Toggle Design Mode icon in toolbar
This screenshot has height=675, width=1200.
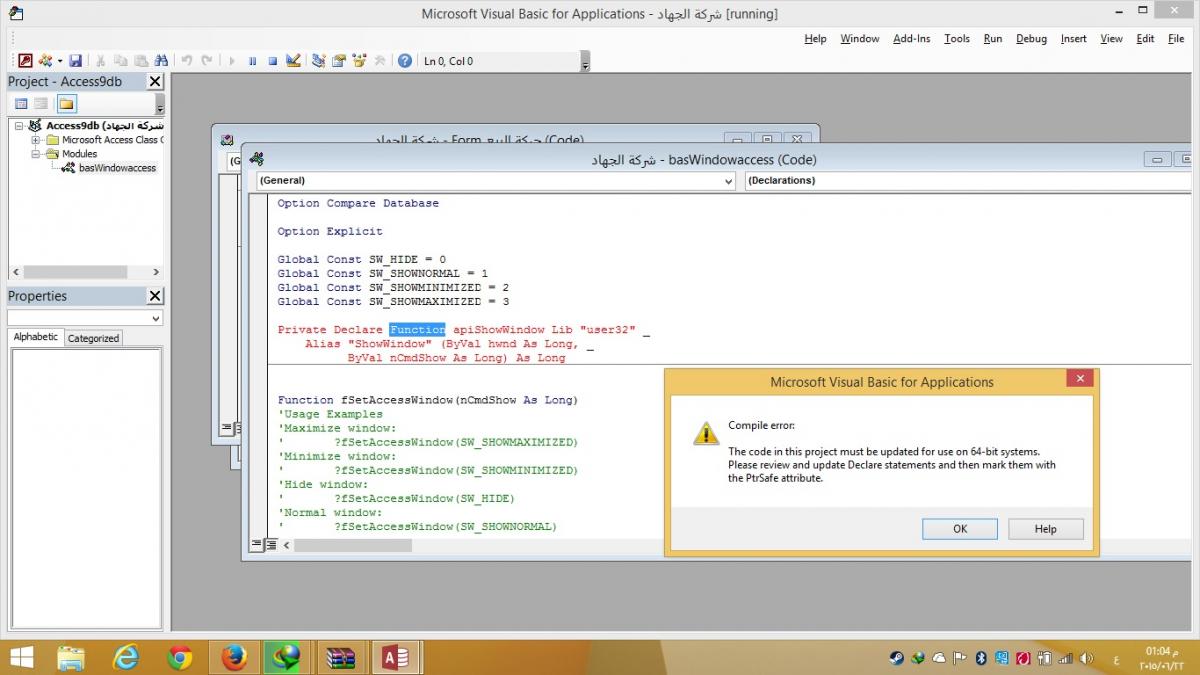pos(293,61)
